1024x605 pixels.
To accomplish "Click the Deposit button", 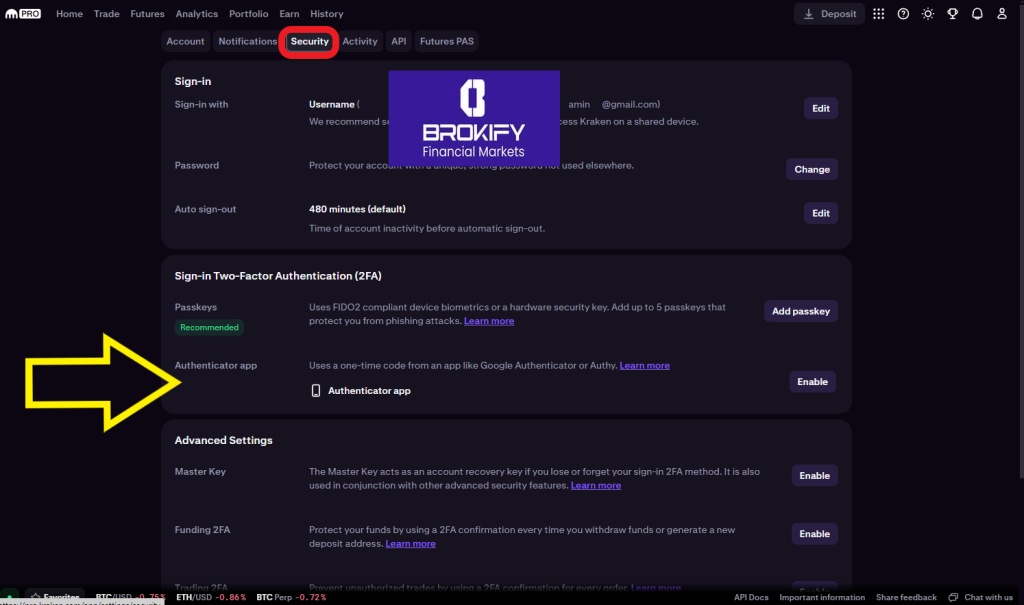I will tap(830, 14).
